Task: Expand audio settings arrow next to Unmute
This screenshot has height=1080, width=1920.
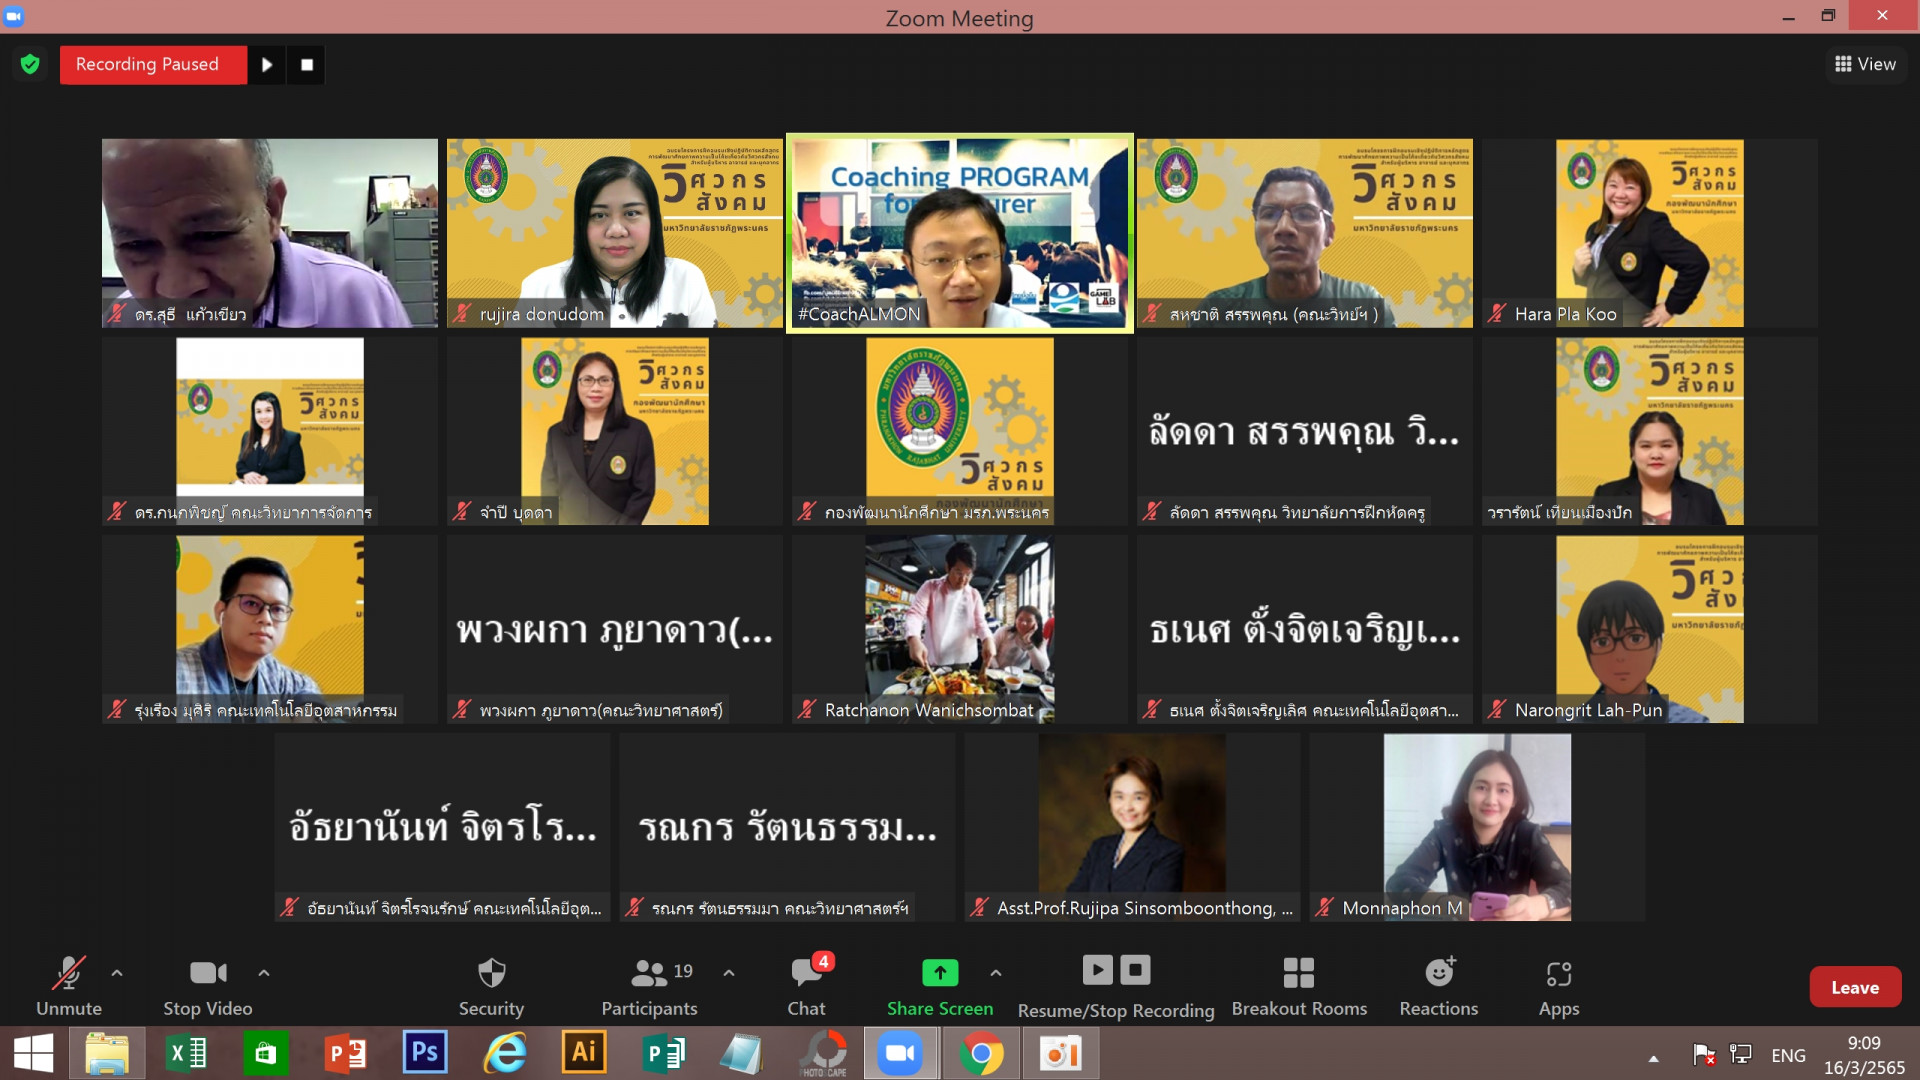Action: tap(117, 972)
